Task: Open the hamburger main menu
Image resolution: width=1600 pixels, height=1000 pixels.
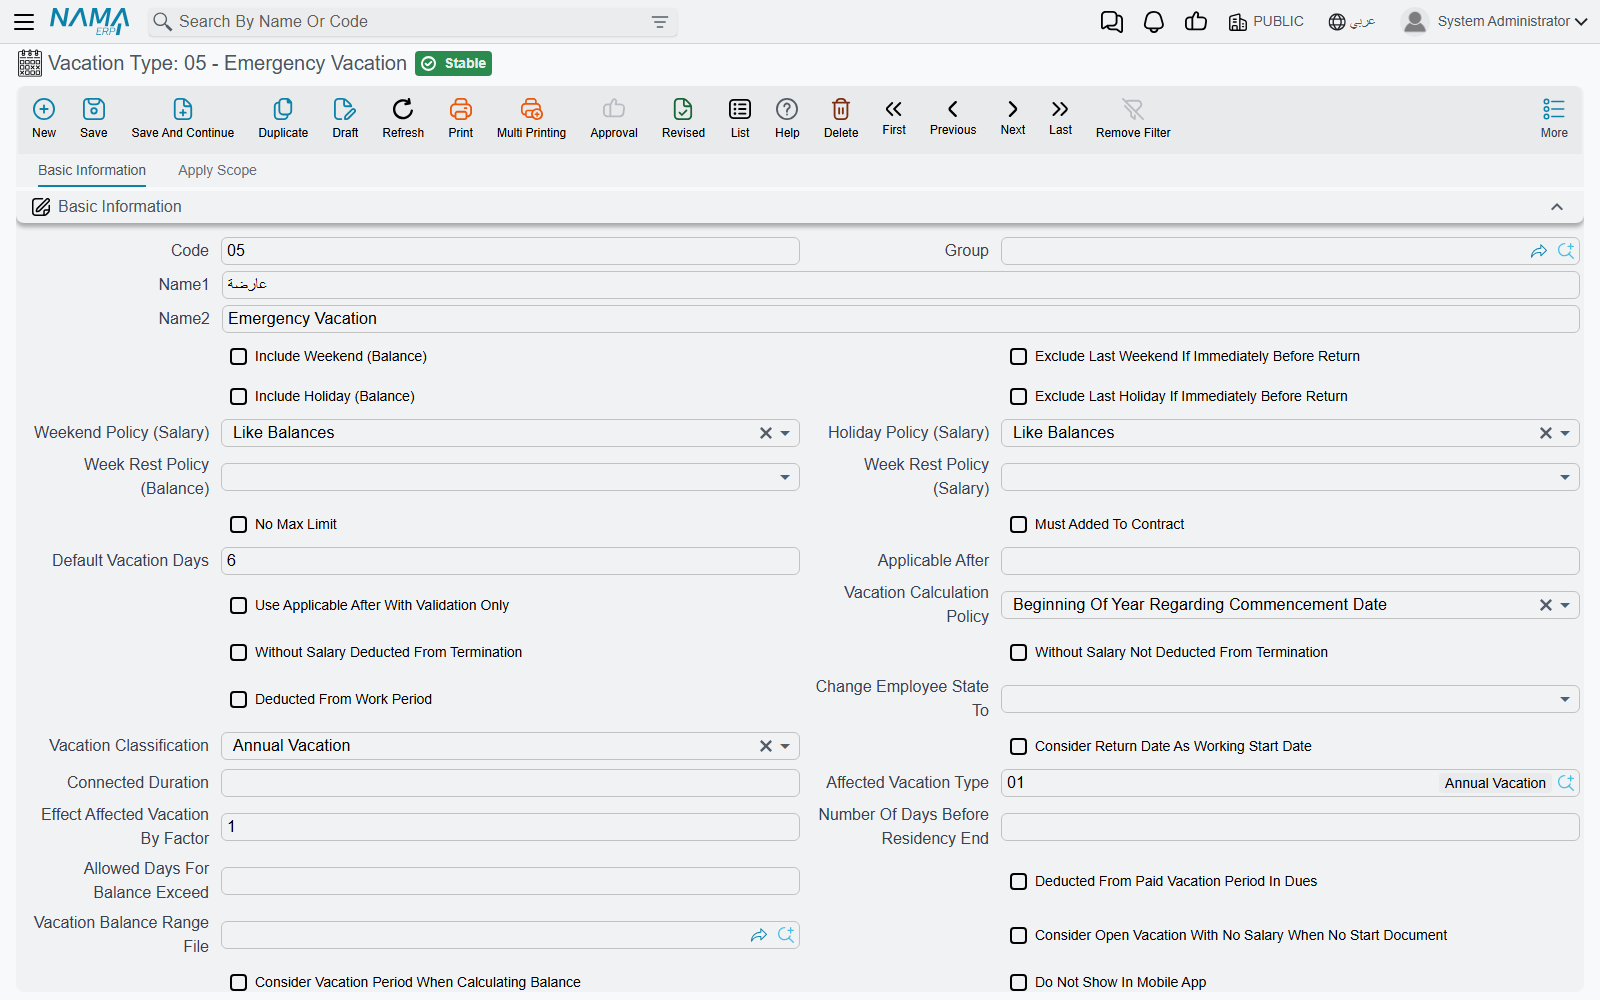Action: 24,21
